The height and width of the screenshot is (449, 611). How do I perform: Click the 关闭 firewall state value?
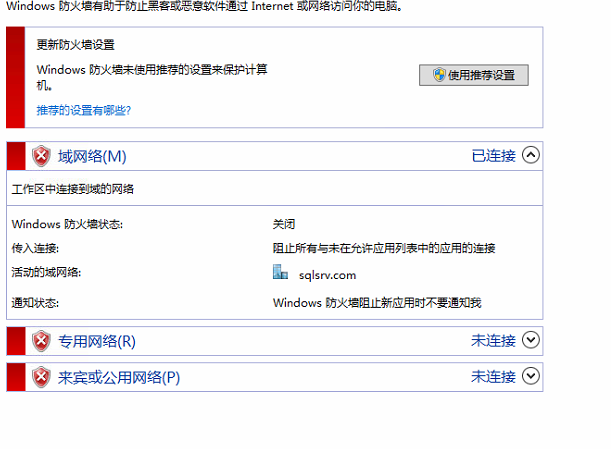284,224
